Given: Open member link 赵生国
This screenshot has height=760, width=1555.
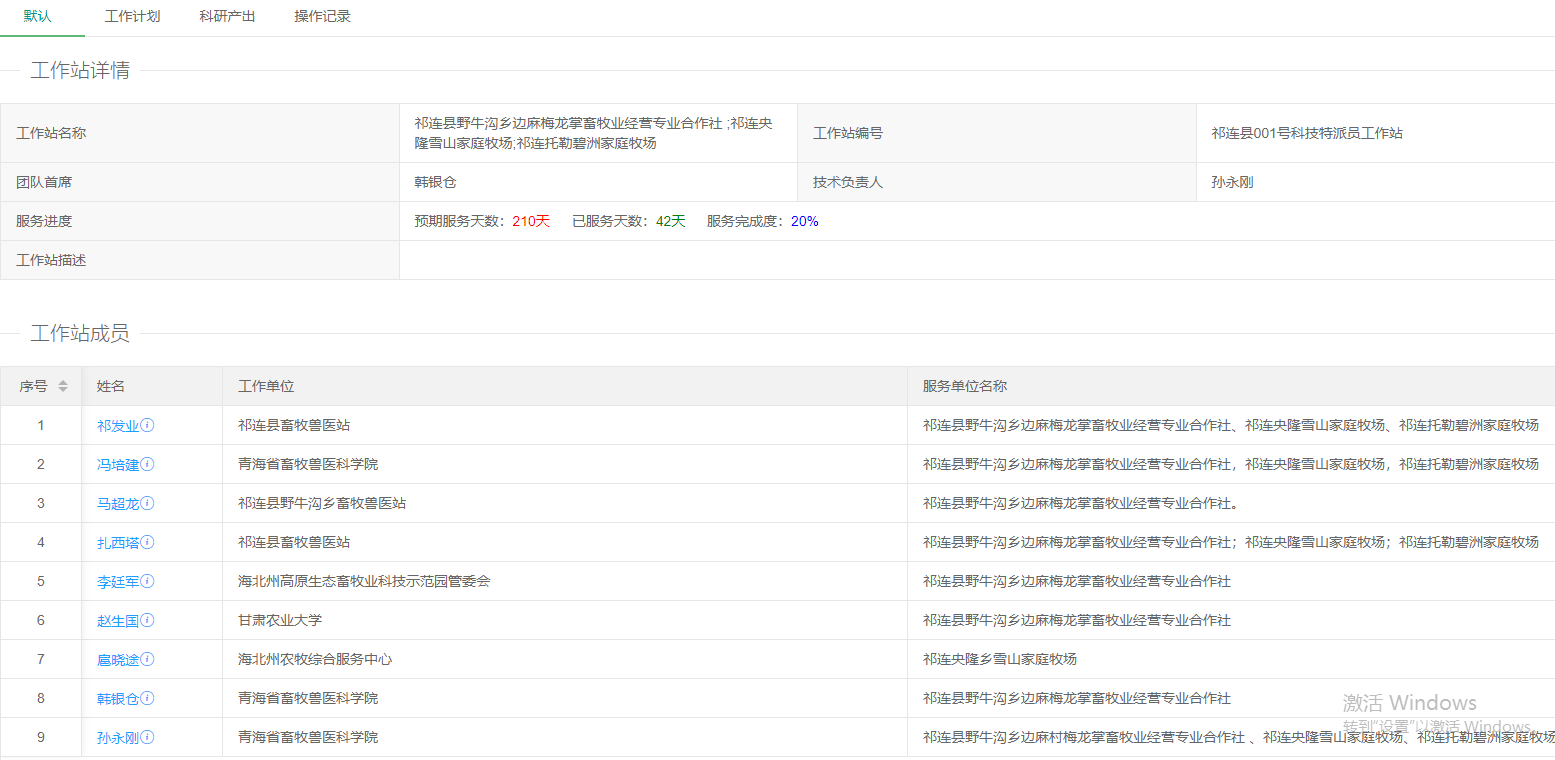Looking at the screenshot, I should (118, 621).
